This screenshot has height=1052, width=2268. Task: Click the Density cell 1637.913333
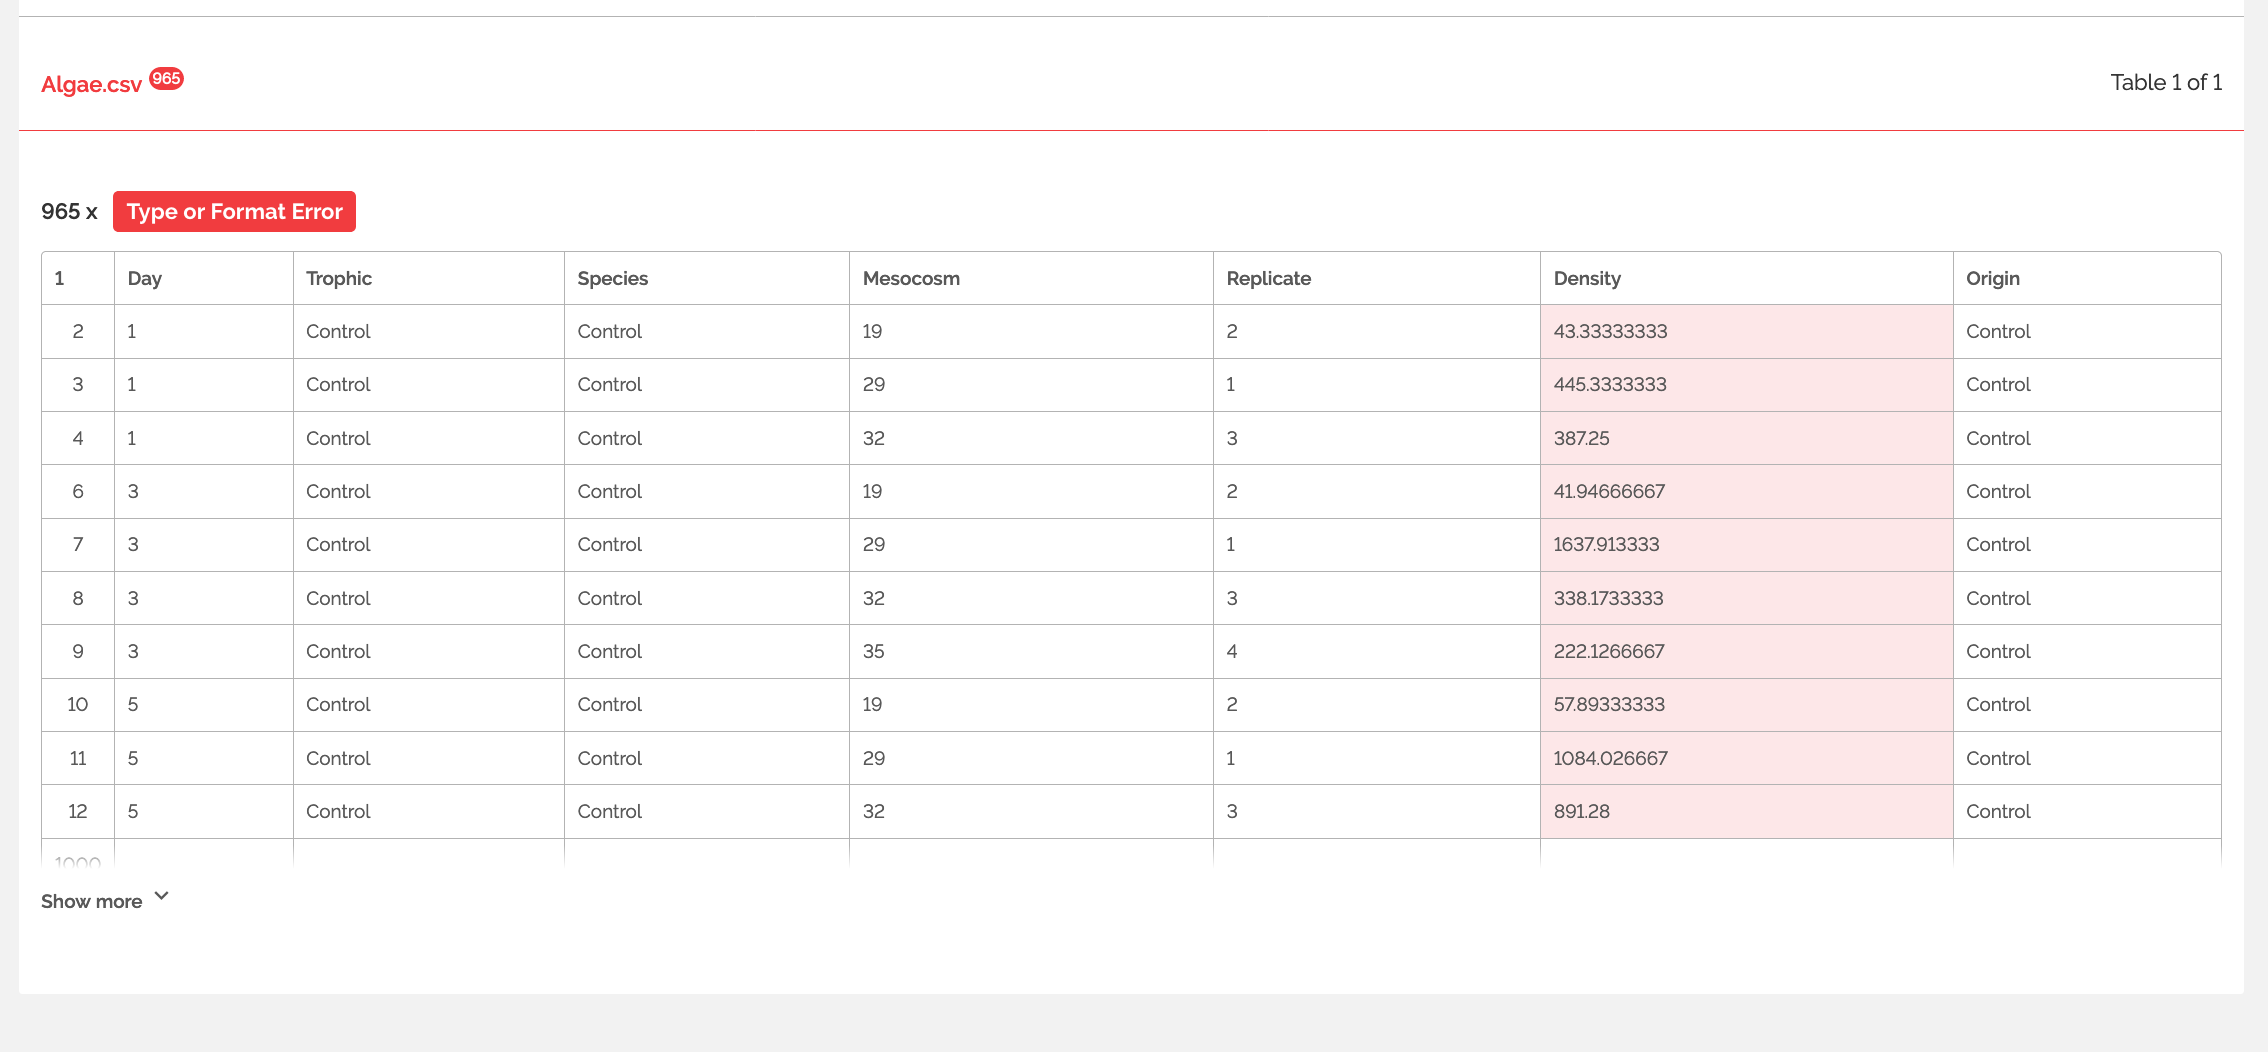coord(1747,545)
